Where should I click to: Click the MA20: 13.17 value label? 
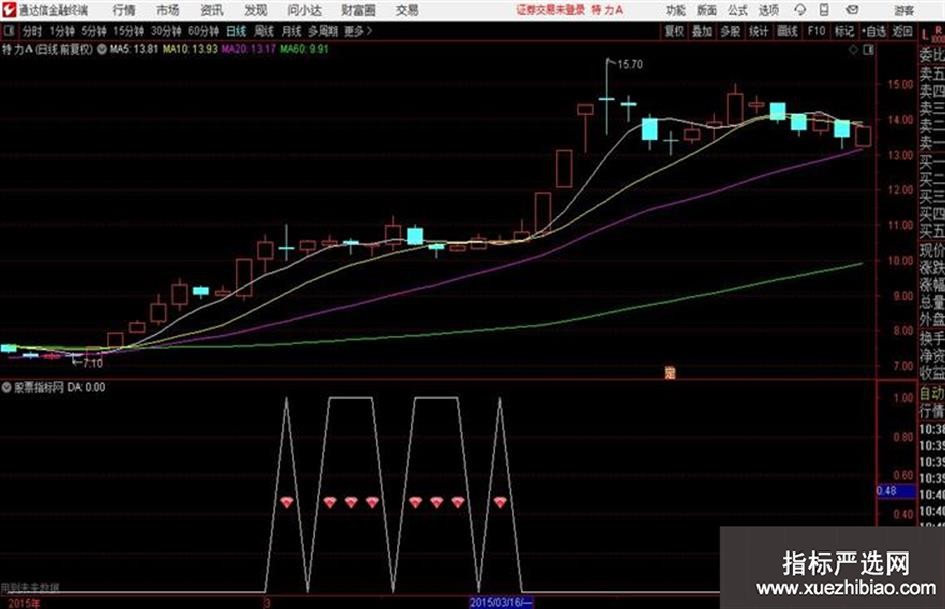click(x=248, y=49)
